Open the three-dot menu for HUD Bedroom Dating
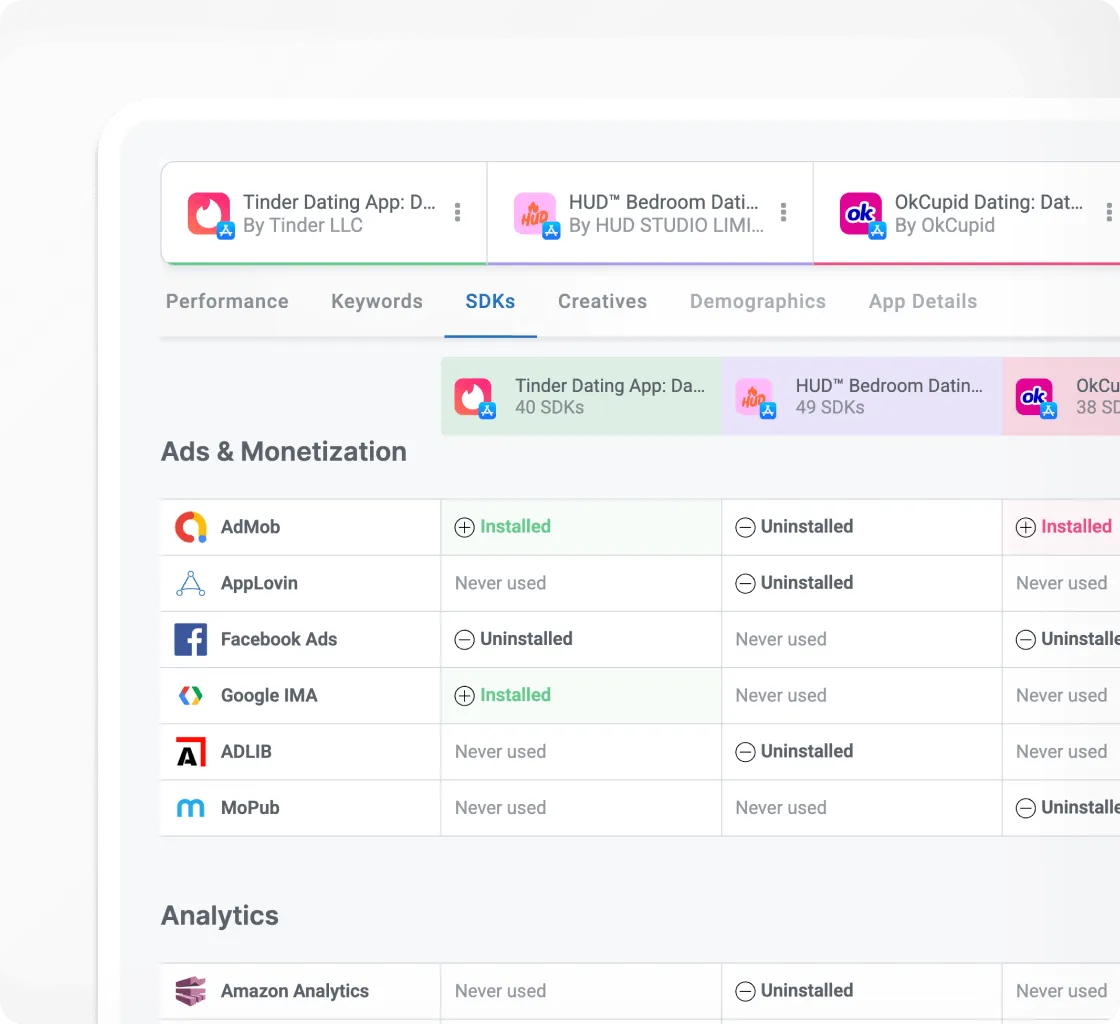 click(x=784, y=212)
